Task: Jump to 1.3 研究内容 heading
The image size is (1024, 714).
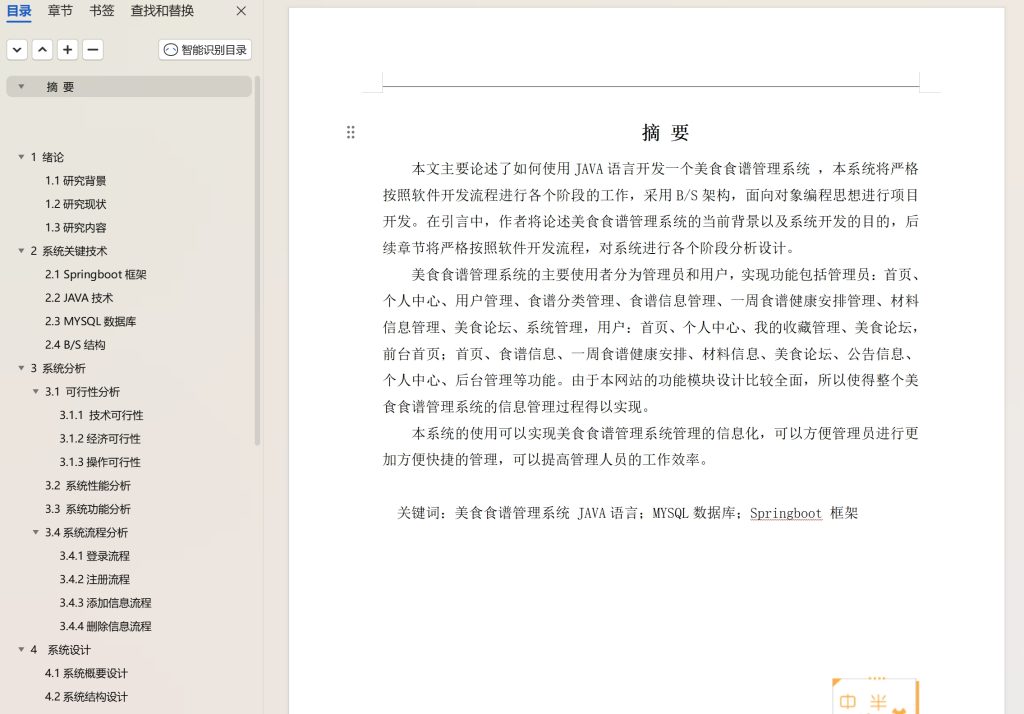Action: 76,227
